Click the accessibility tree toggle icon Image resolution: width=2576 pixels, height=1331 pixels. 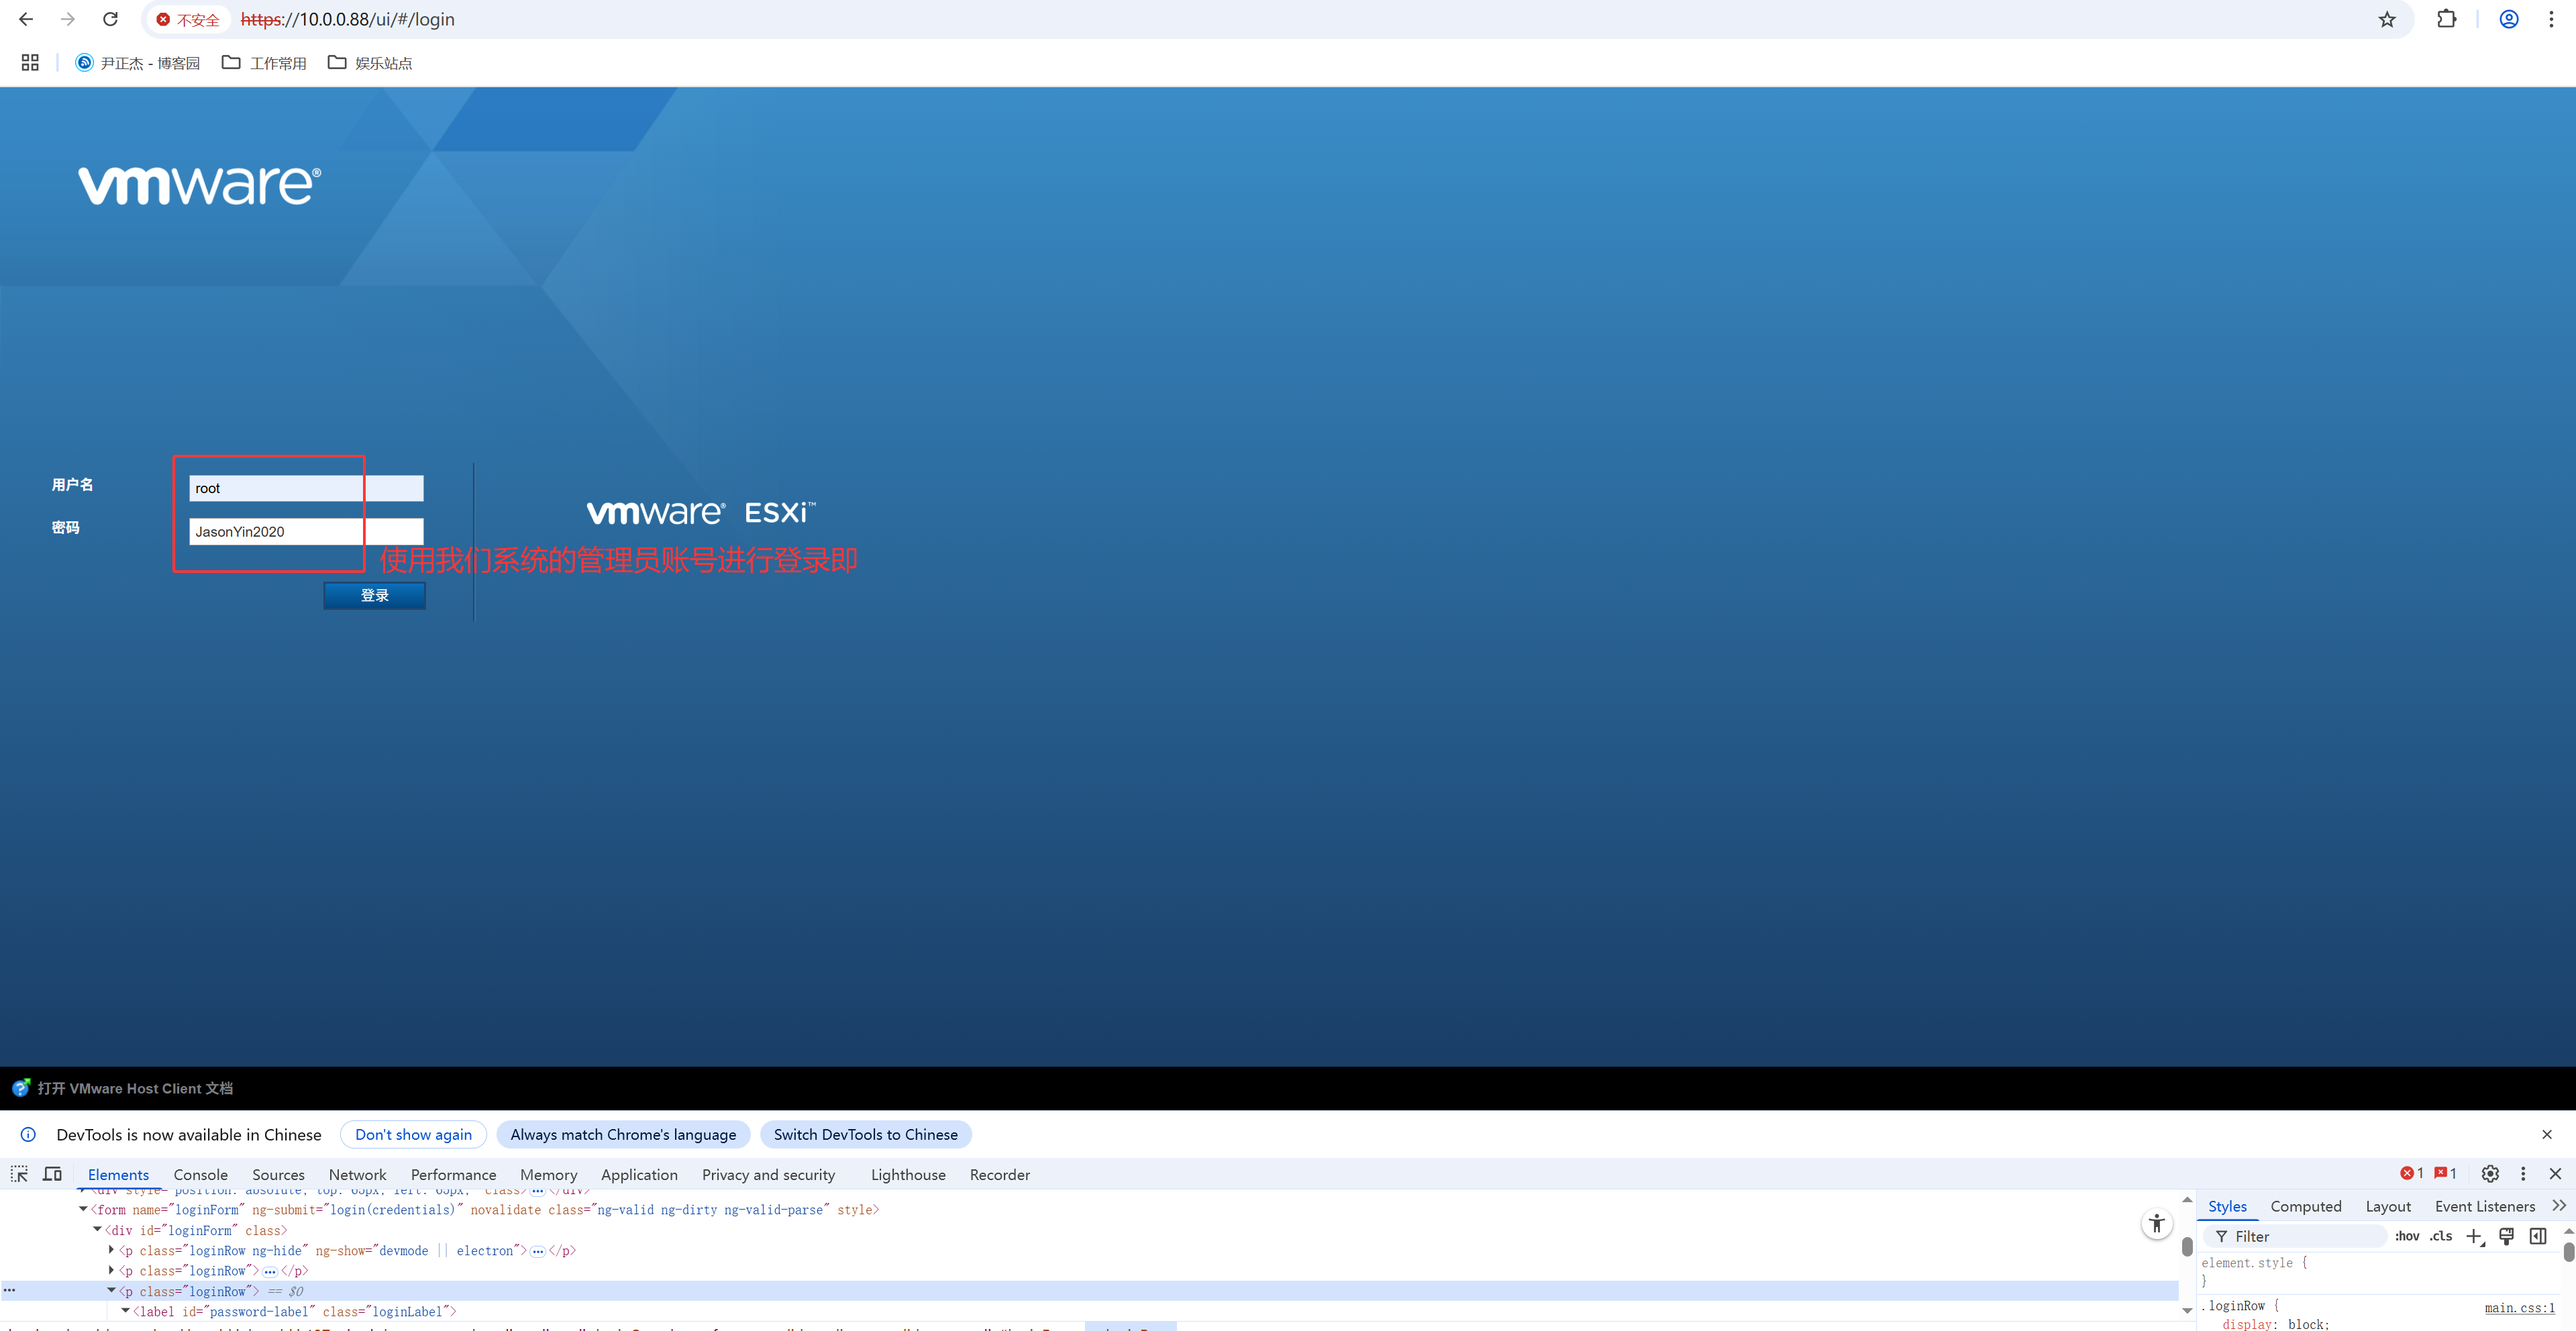pos(2156,1223)
